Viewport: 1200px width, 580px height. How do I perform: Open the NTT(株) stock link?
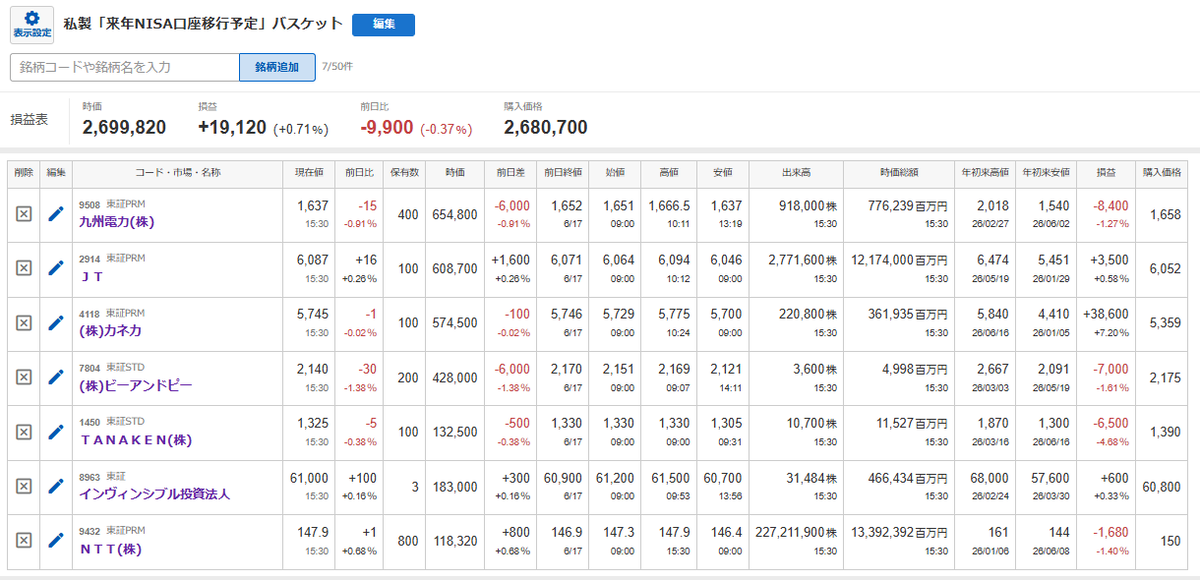tap(110, 548)
